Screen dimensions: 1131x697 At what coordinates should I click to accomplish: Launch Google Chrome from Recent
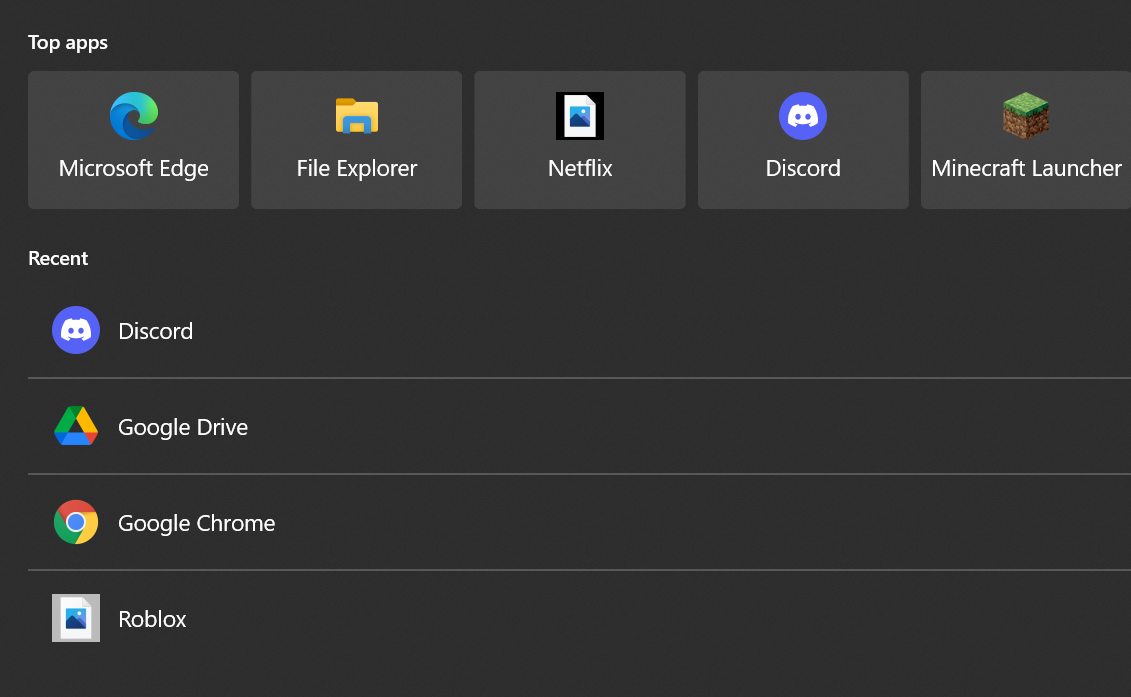pyautogui.click(x=196, y=522)
